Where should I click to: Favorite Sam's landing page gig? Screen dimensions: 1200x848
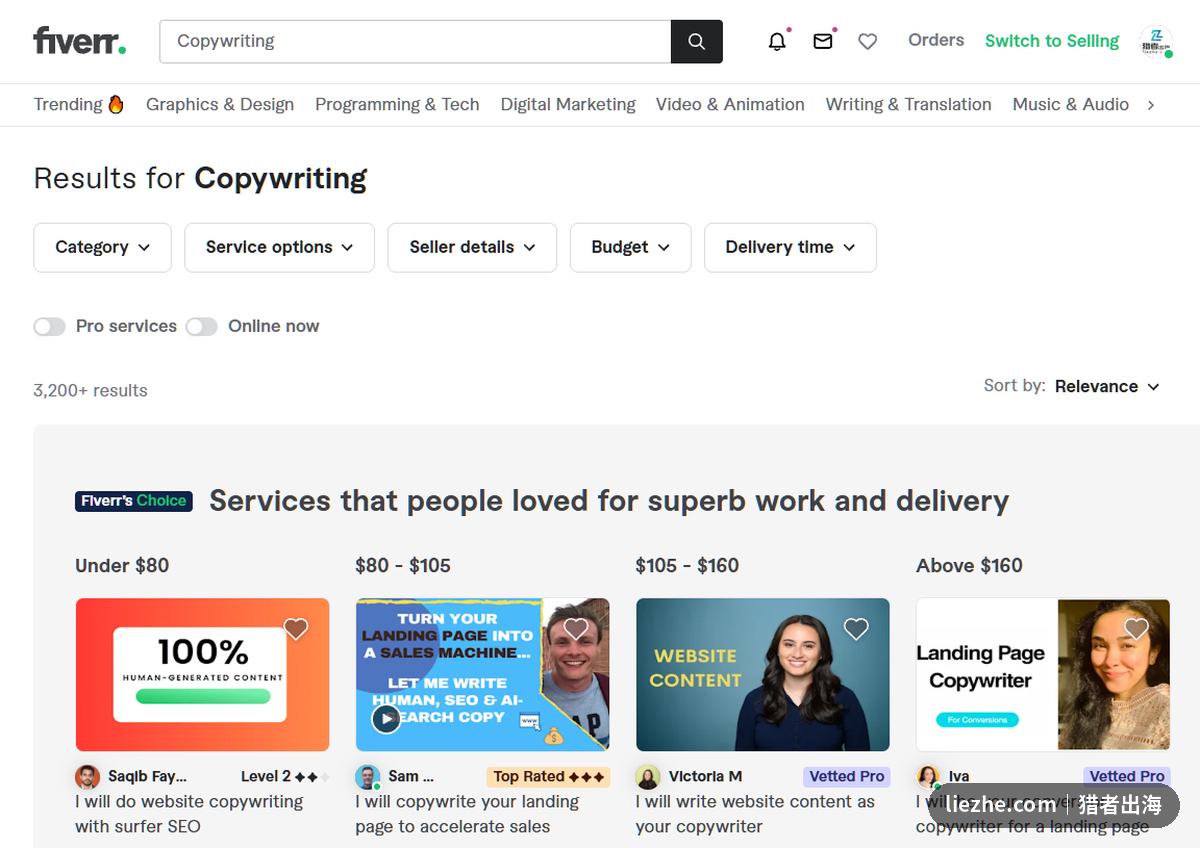pos(576,629)
